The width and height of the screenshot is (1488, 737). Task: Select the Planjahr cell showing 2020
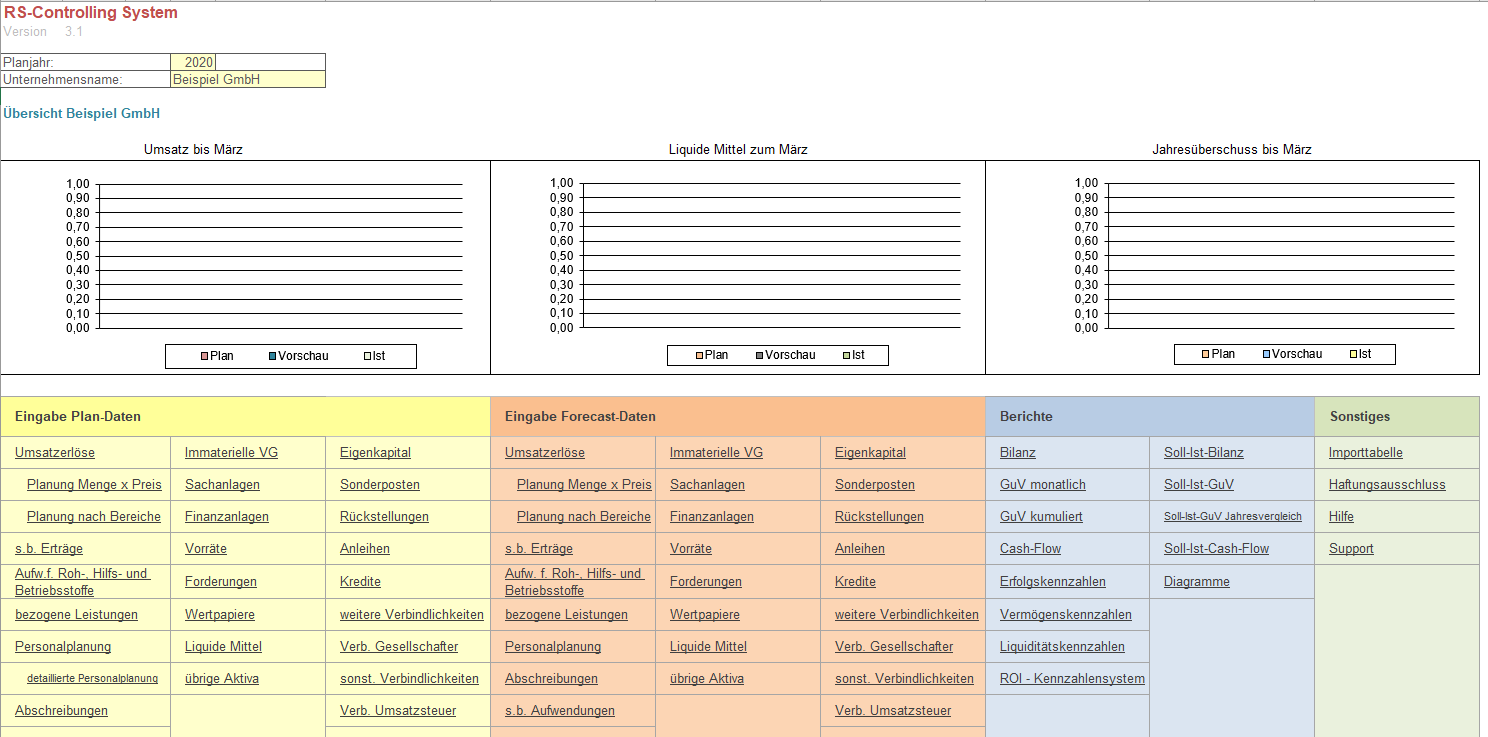(x=194, y=62)
